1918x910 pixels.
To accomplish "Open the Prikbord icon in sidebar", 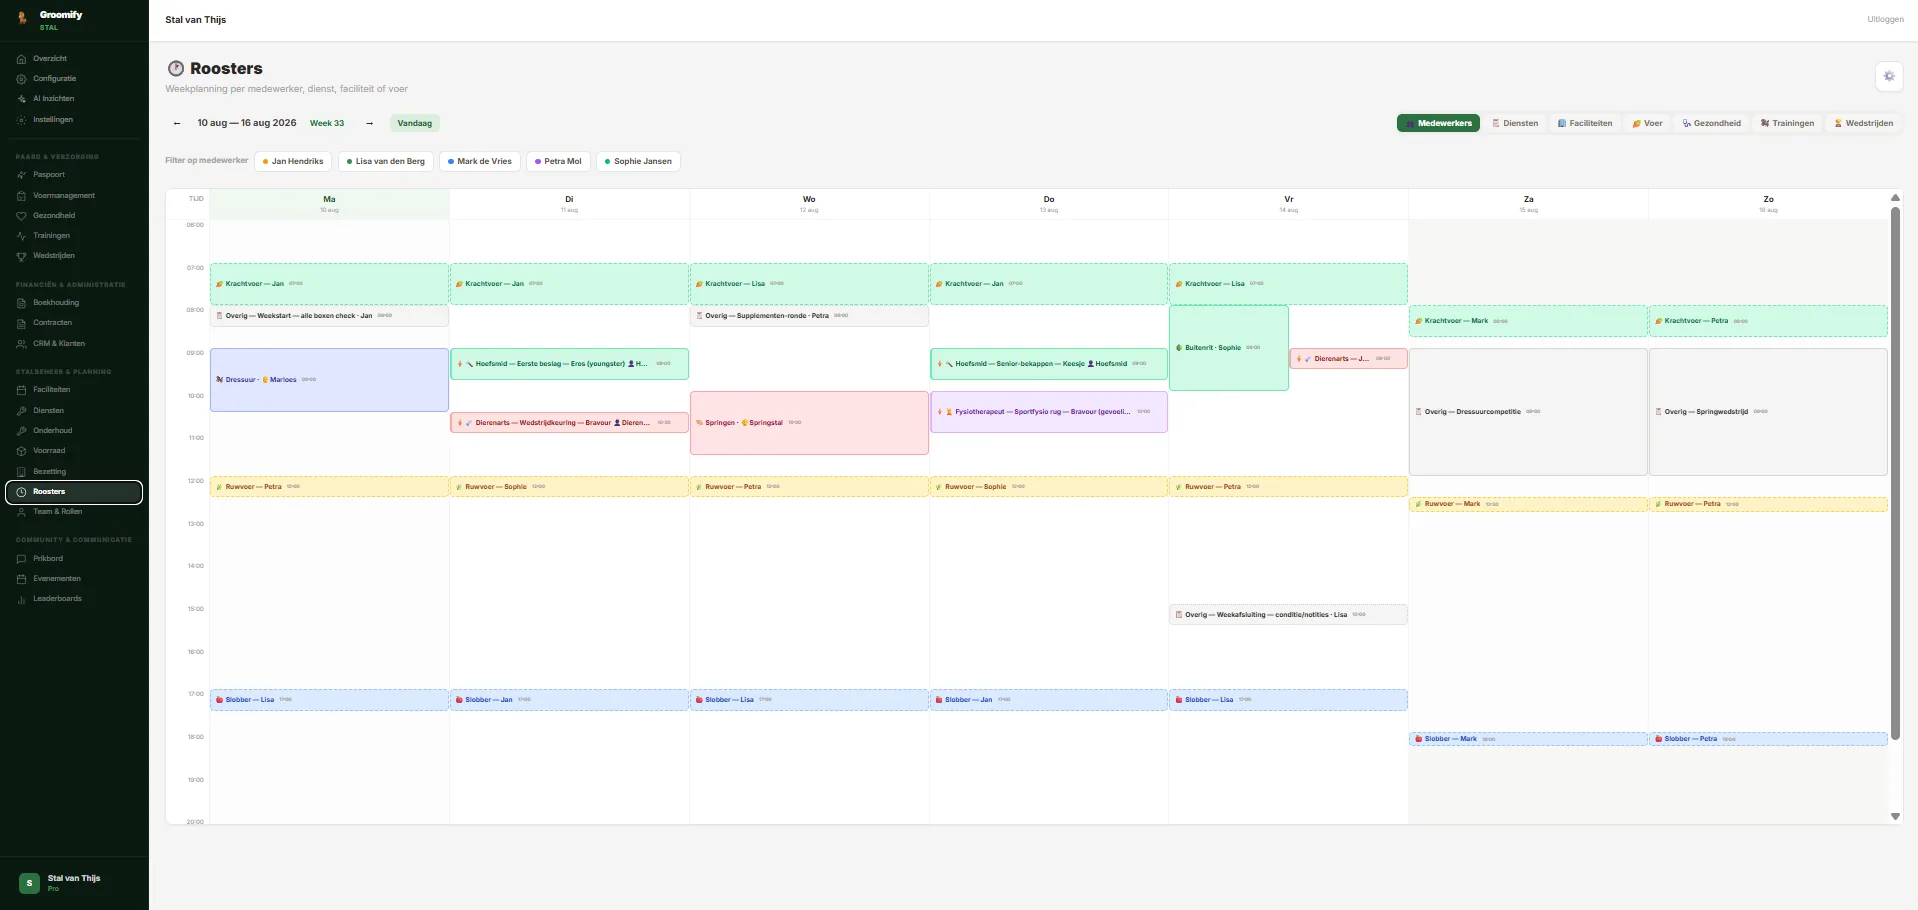I will pos(21,559).
